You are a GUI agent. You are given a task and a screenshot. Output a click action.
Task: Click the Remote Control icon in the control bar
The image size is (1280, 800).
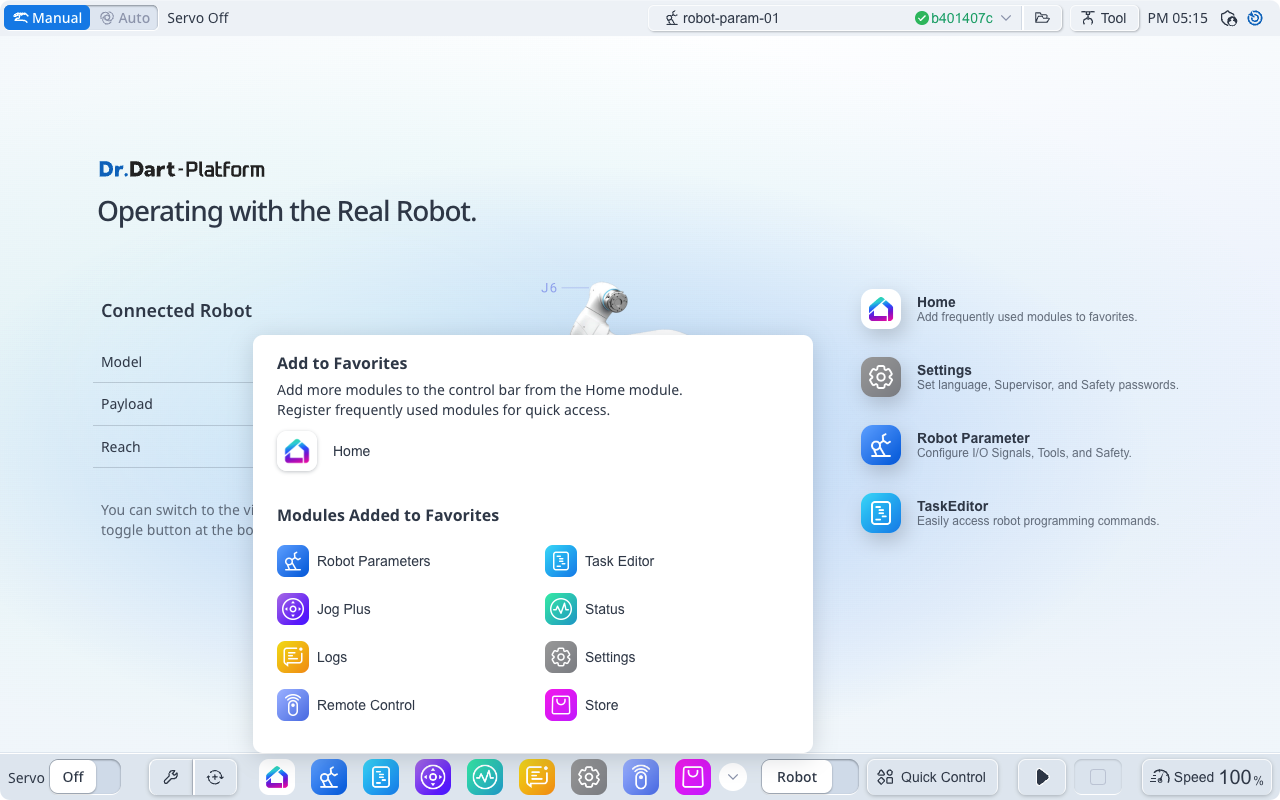point(641,777)
